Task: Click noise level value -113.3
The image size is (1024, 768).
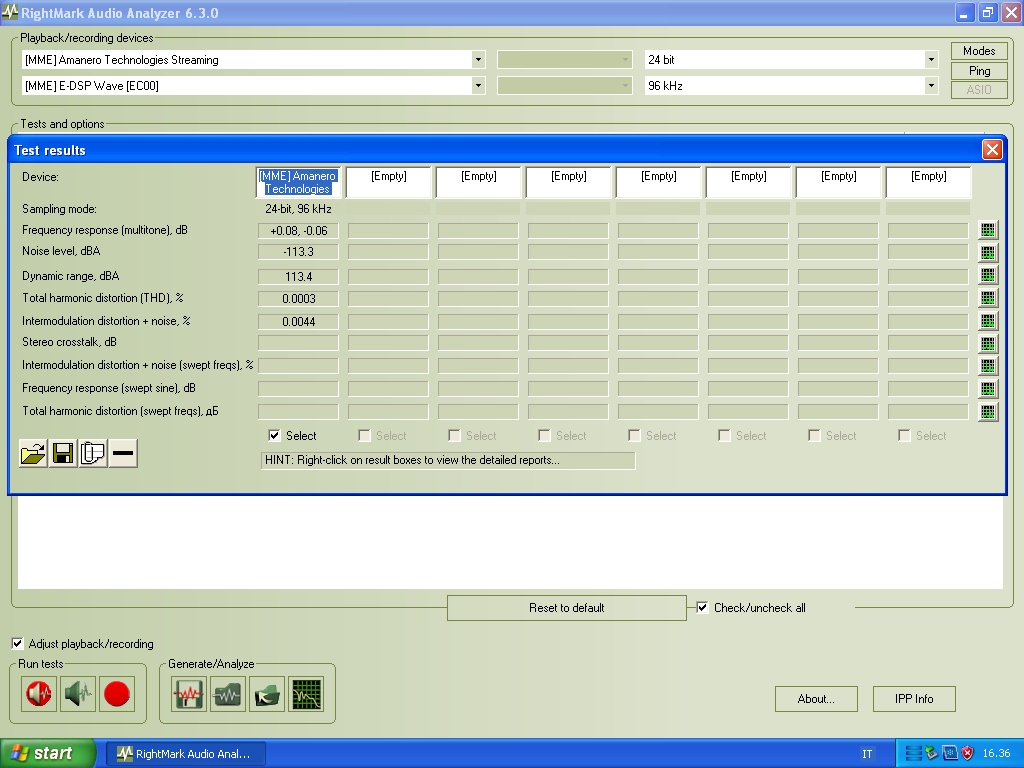Action: (x=298, y=252)
